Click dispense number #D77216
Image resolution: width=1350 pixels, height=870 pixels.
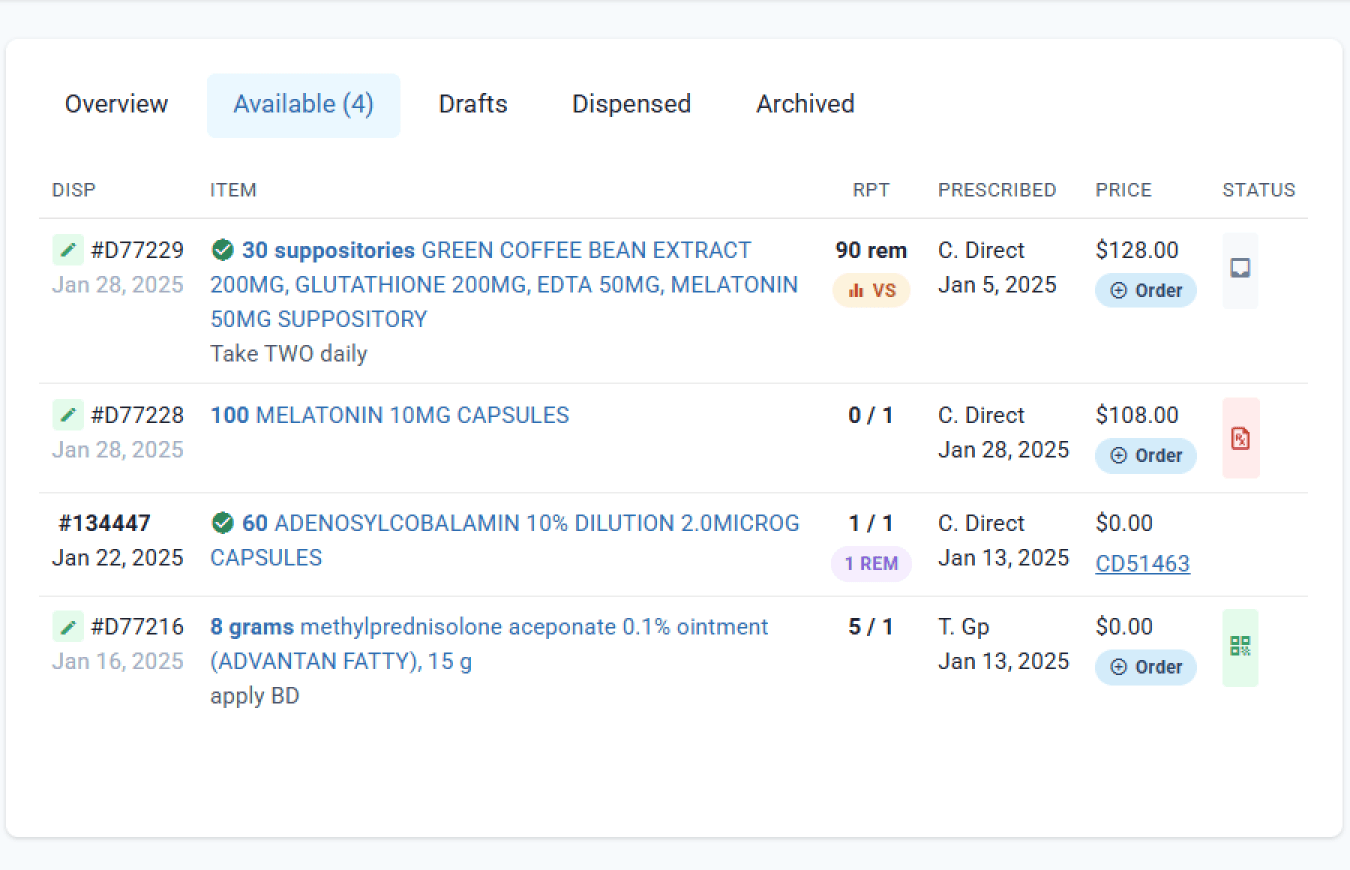[x=137, y=627]
